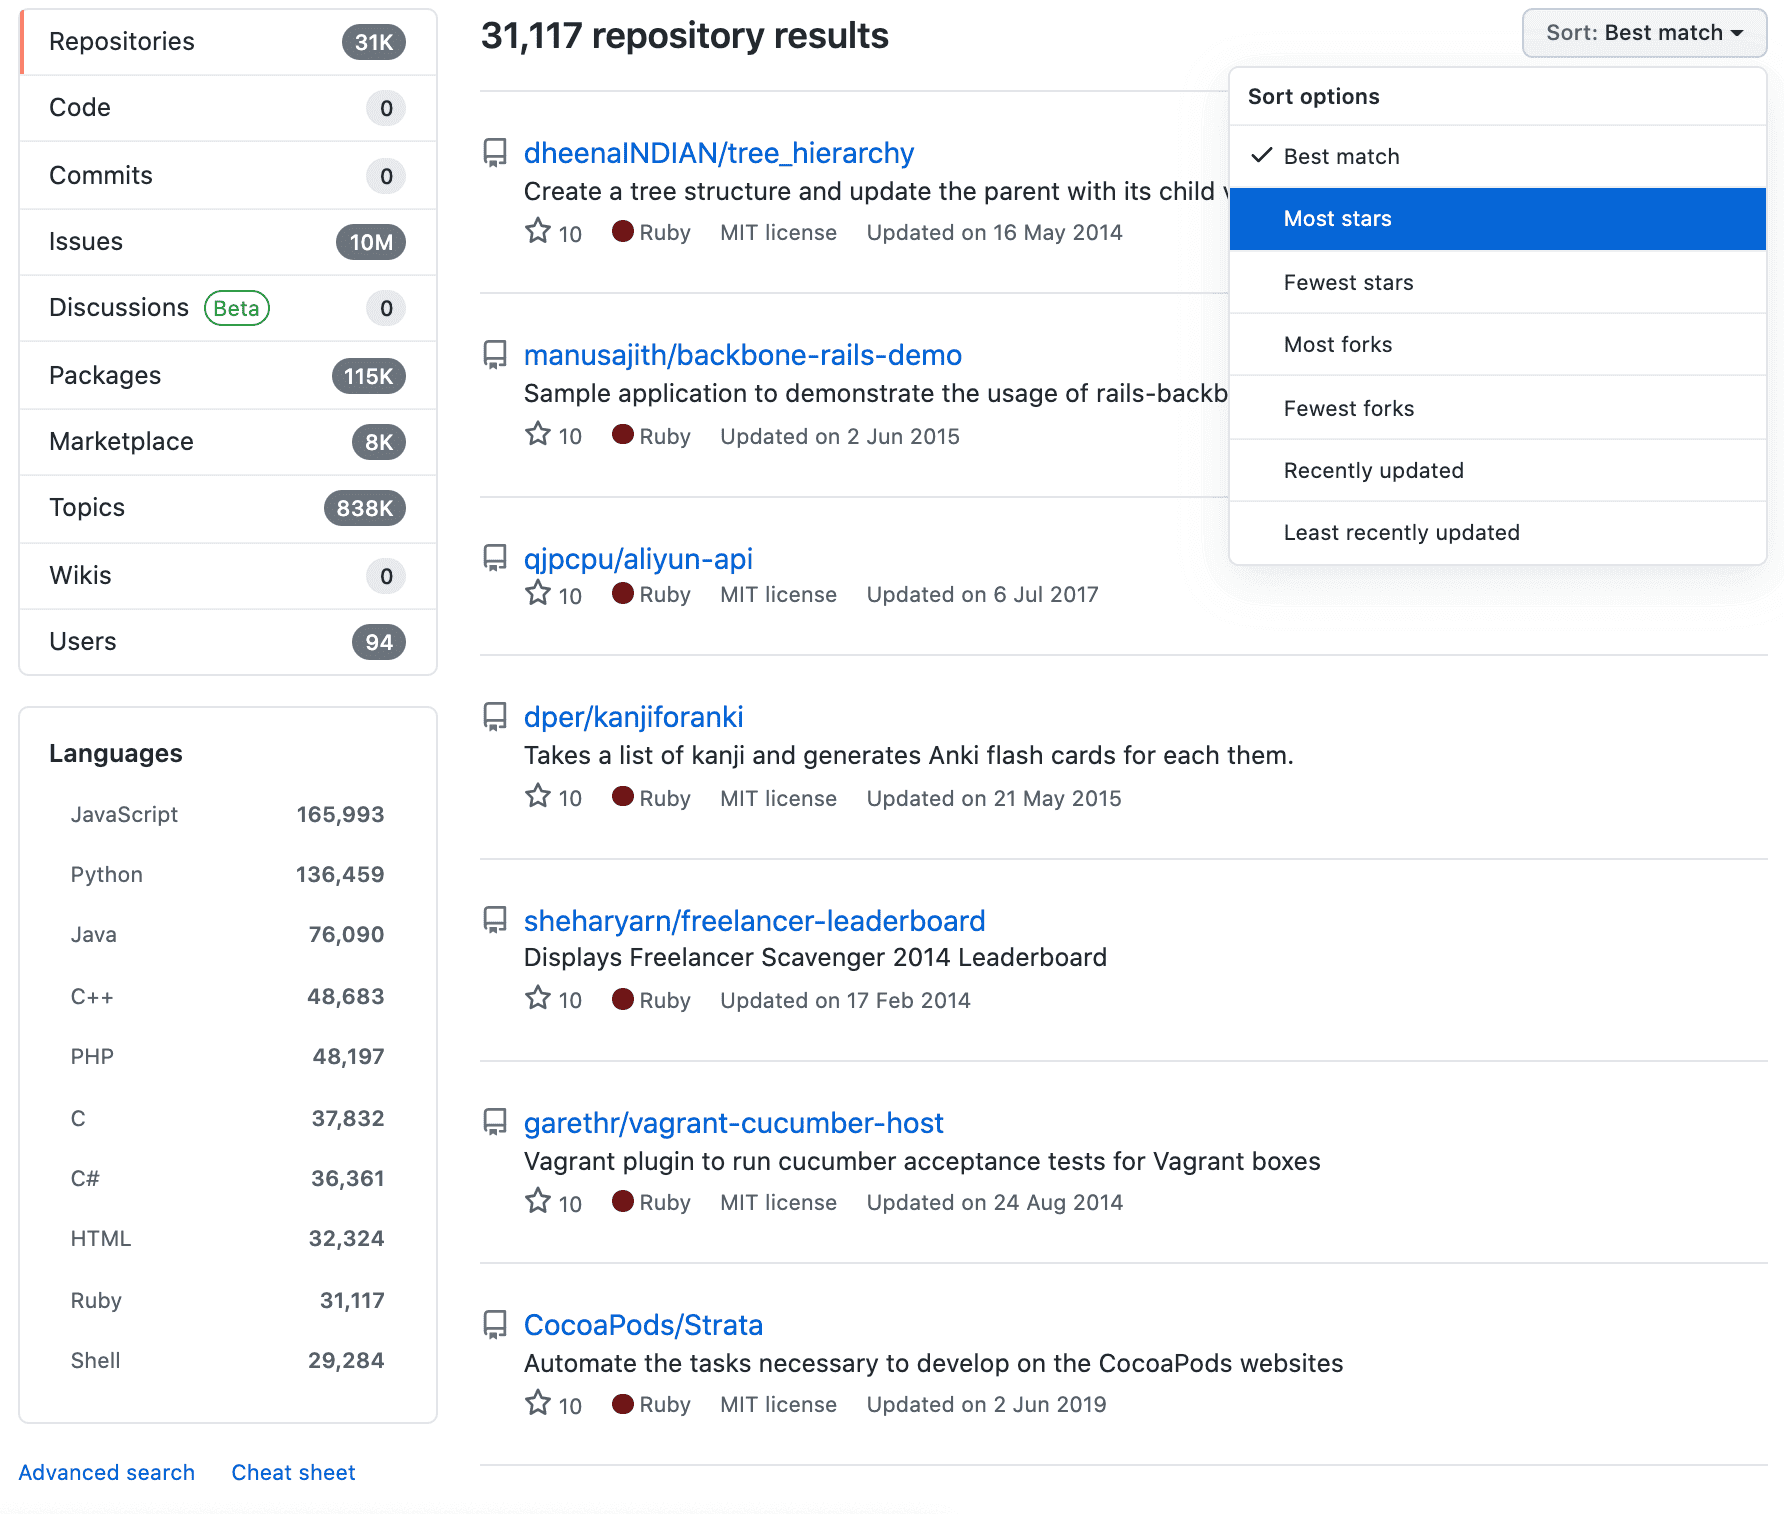The height and width of the screenshot is (1514, 1784).
Task: Click the repository icon beside CocoaPods/Strata
Action: tap(495, 1324)
